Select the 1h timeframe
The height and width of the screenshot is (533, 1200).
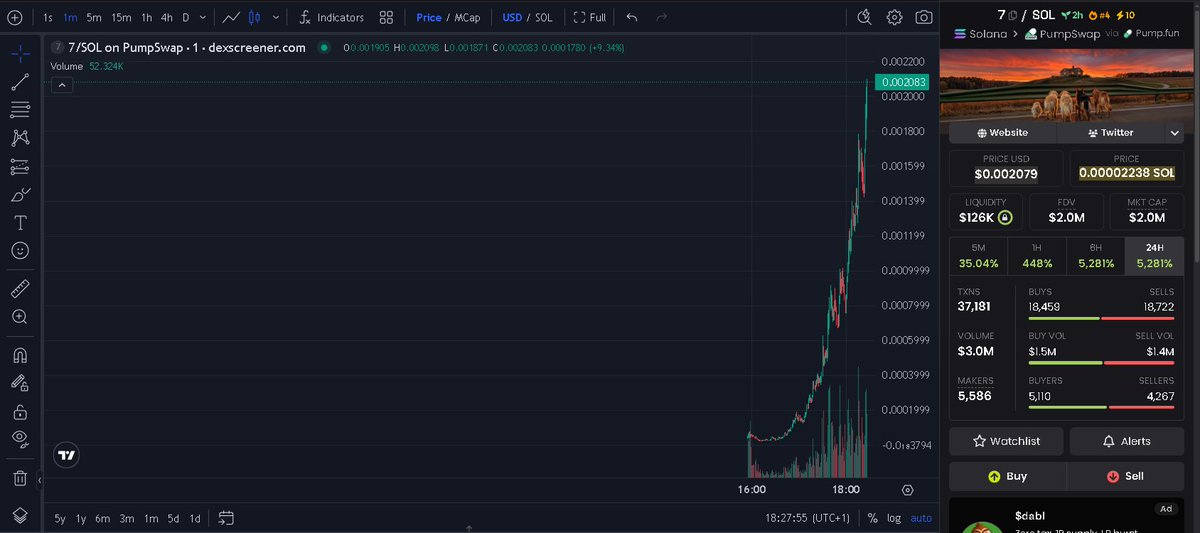point(146,17)
